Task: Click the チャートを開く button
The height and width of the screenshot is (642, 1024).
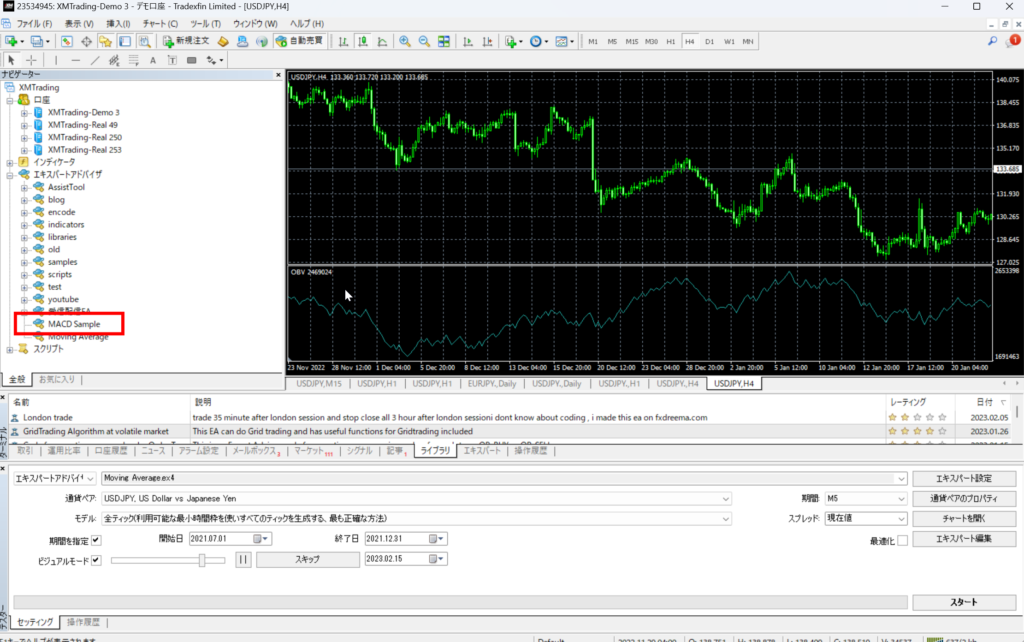Action: pyautogui.click(x=964, y=519)
